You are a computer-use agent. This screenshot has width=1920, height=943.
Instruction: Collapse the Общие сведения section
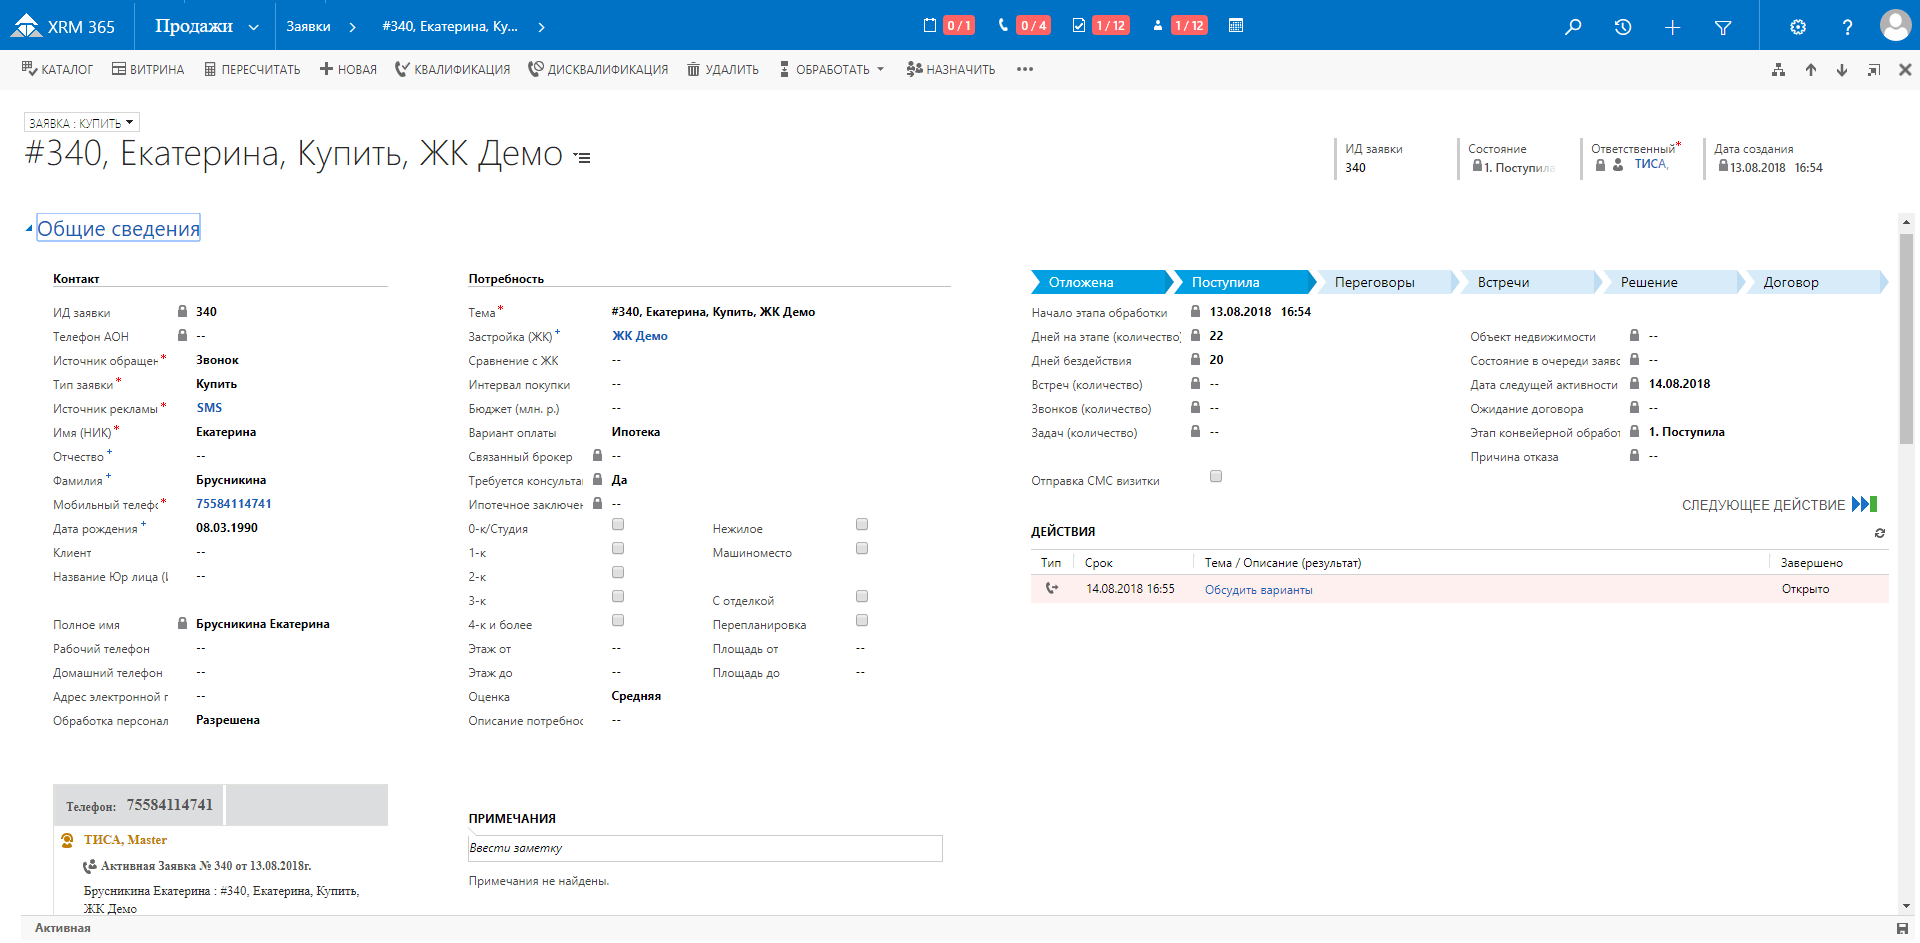(29, 229)
